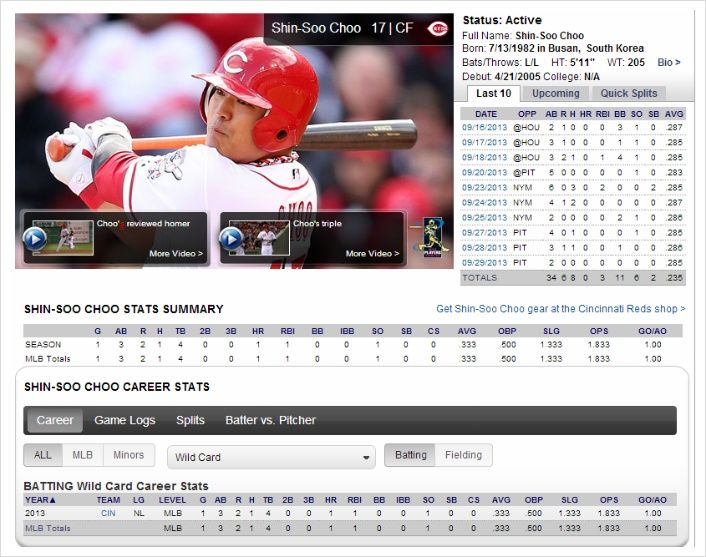Select the MLB level filter

click(x=83, y=455)
